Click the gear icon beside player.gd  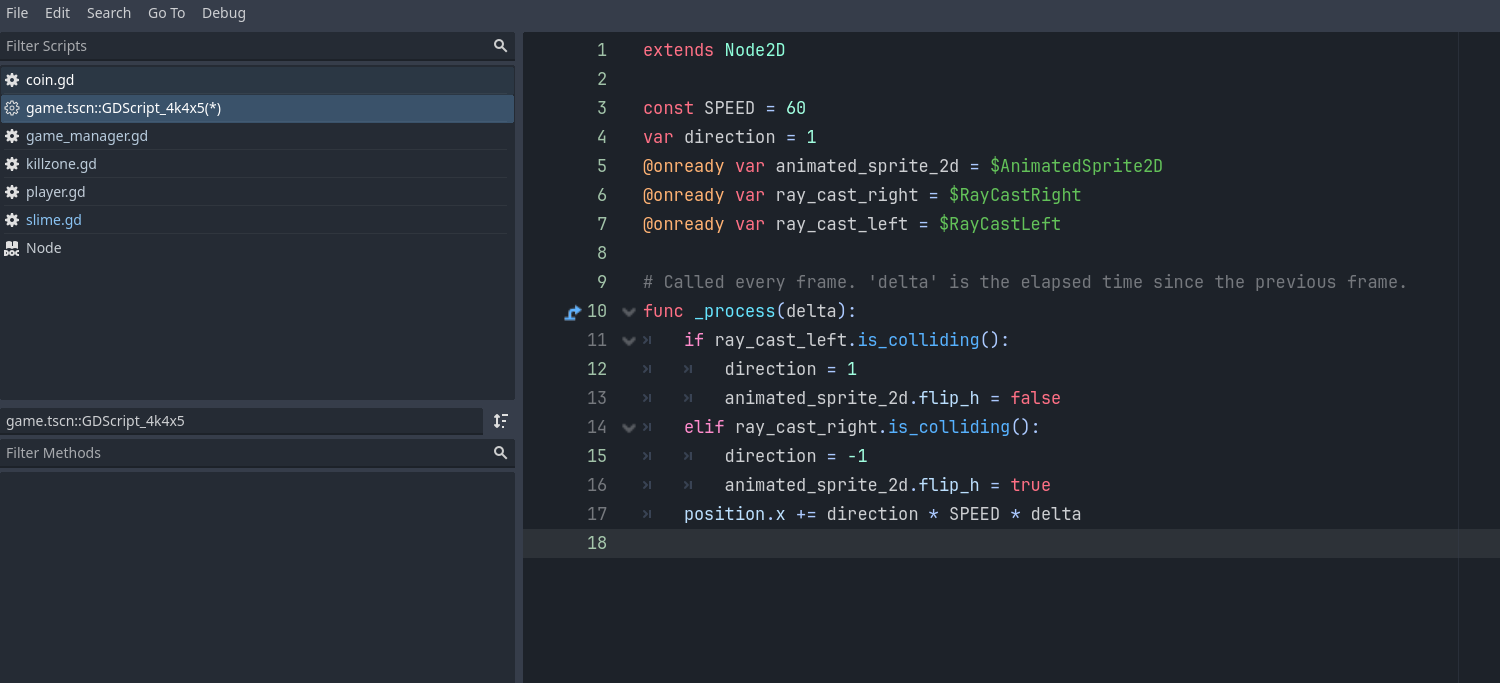coord(12,192)
